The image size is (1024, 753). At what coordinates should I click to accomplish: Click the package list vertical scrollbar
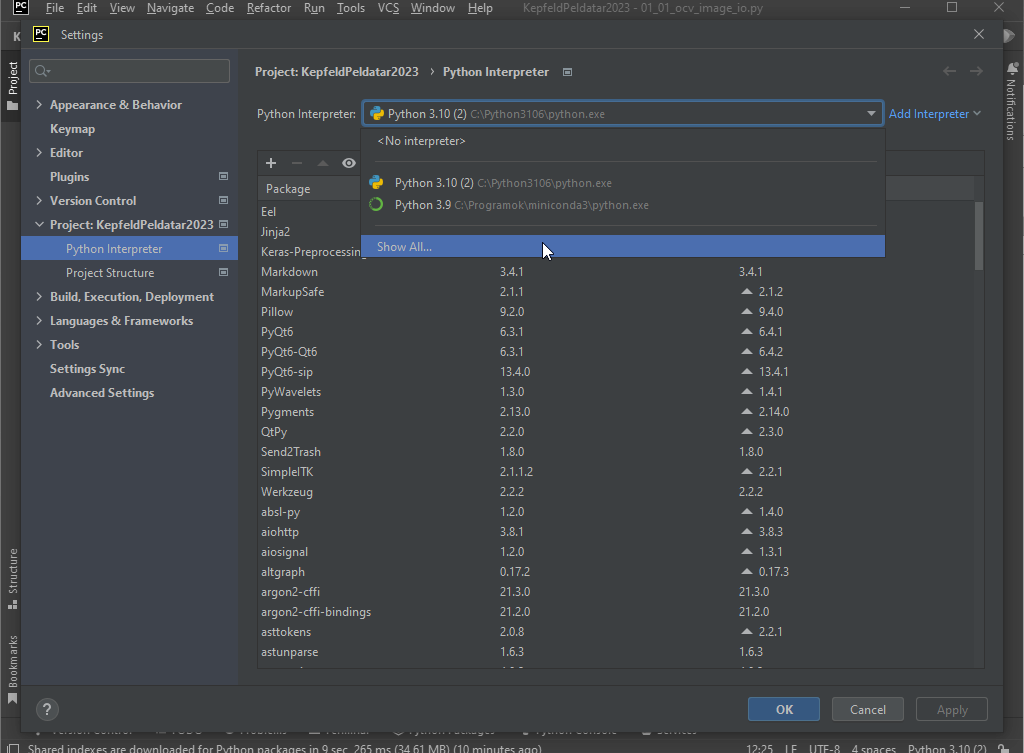pos(978,235)
